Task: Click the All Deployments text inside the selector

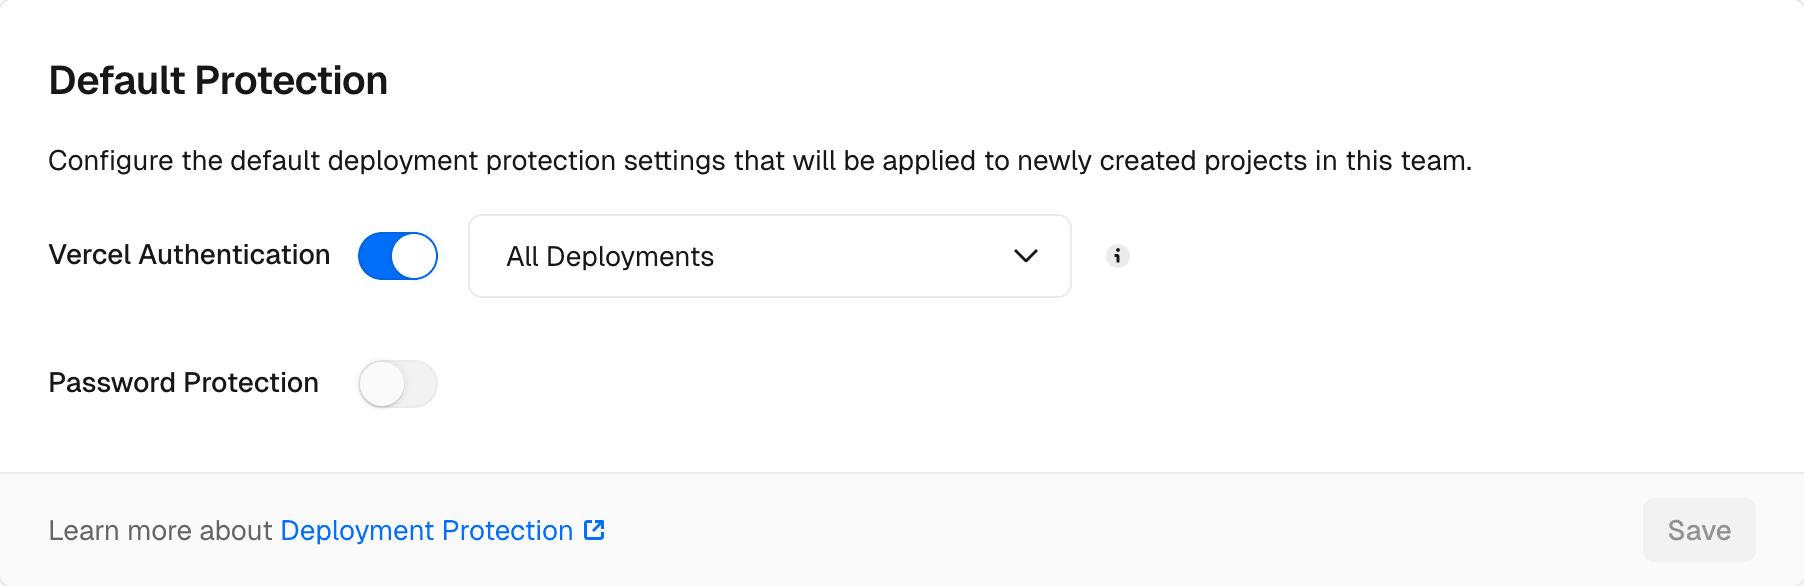Action: [x=610, y=256]
